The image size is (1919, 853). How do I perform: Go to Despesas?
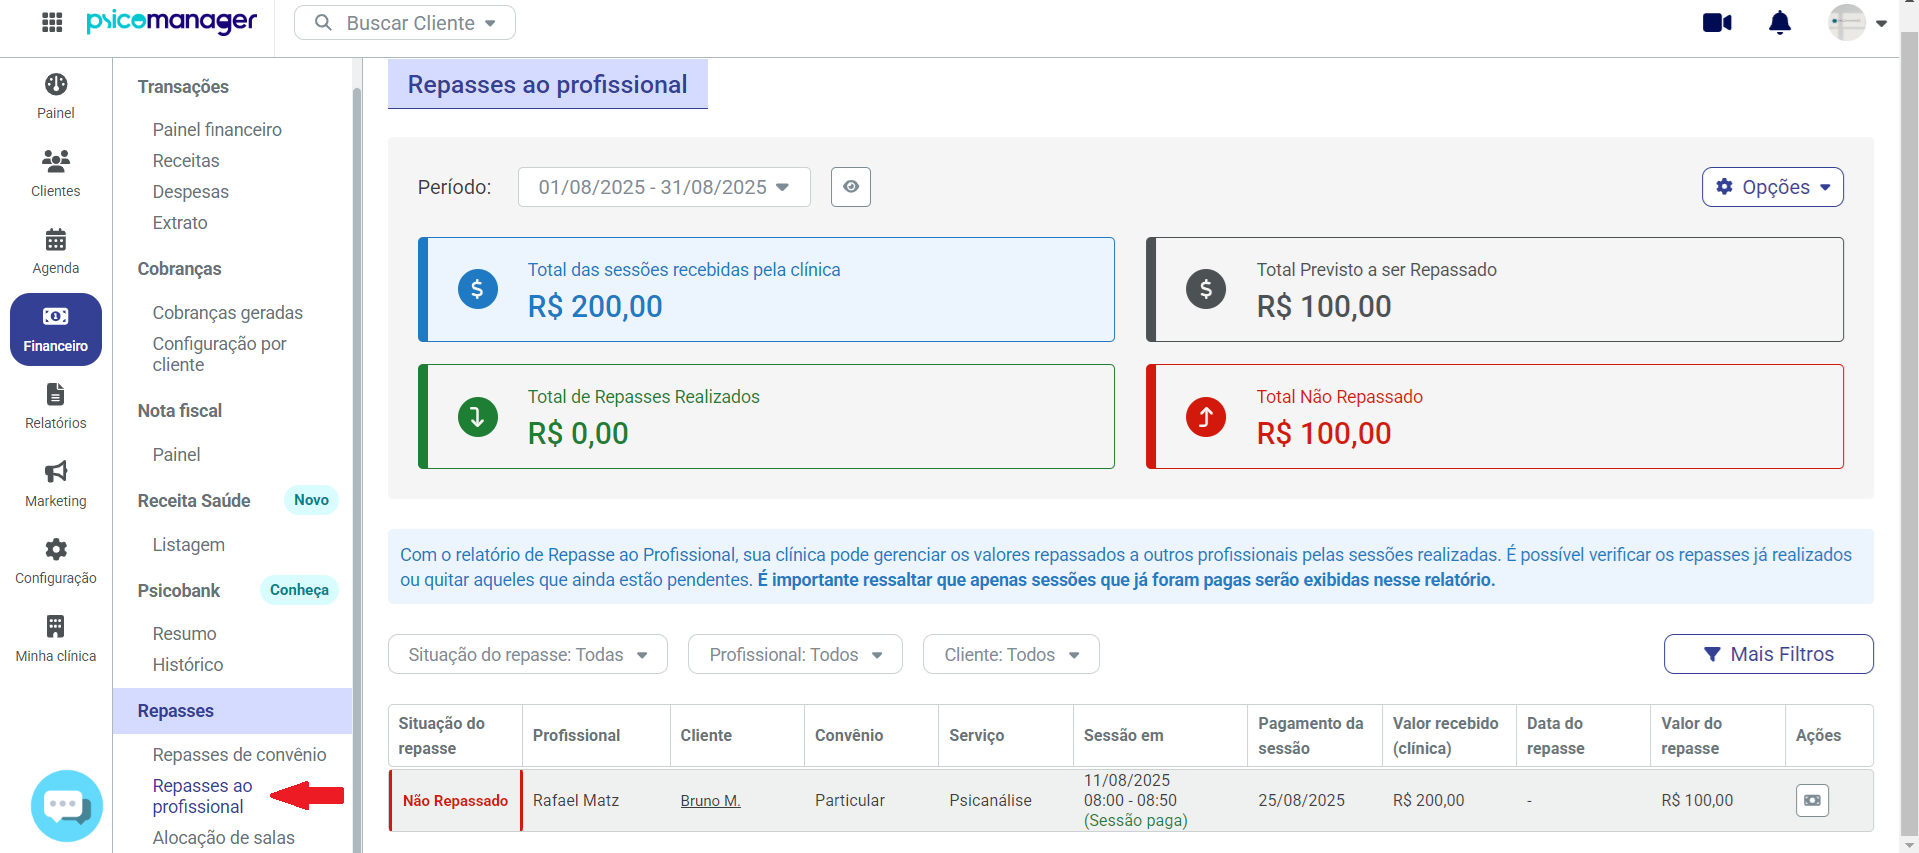pyautogui.click(x=191, y=192)
